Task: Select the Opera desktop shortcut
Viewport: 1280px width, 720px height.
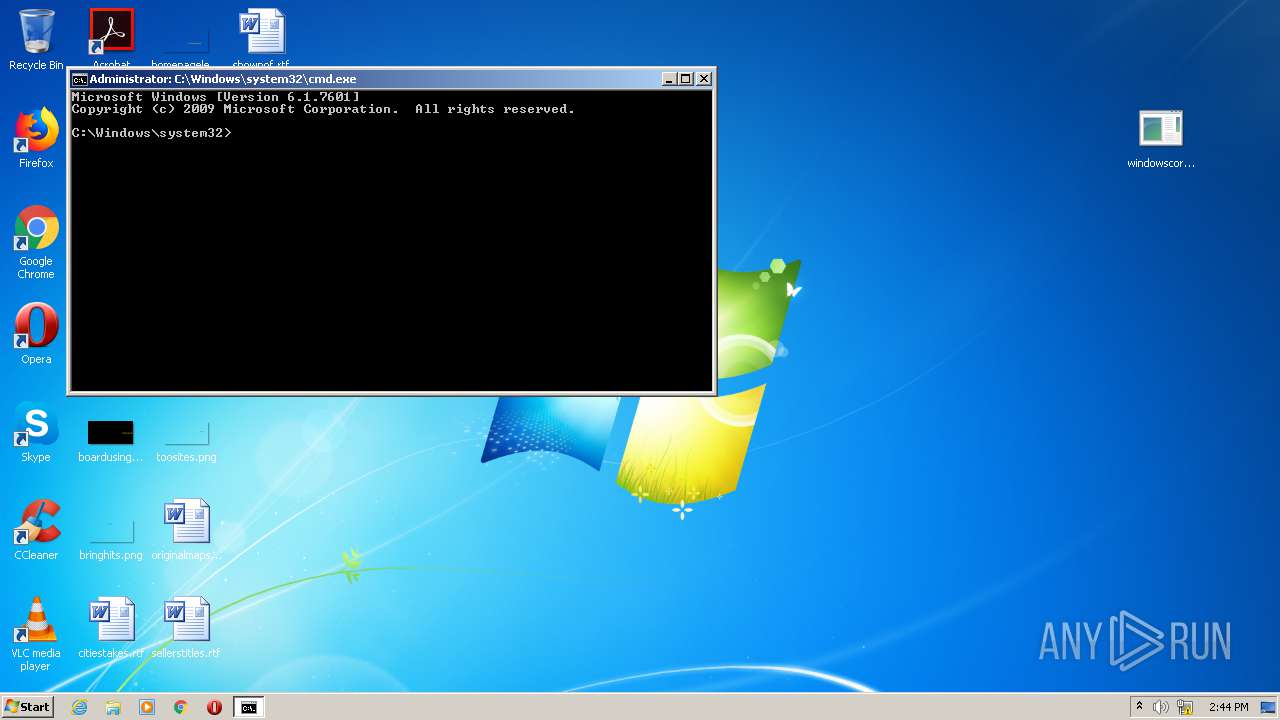Action: tap(36, 334)
